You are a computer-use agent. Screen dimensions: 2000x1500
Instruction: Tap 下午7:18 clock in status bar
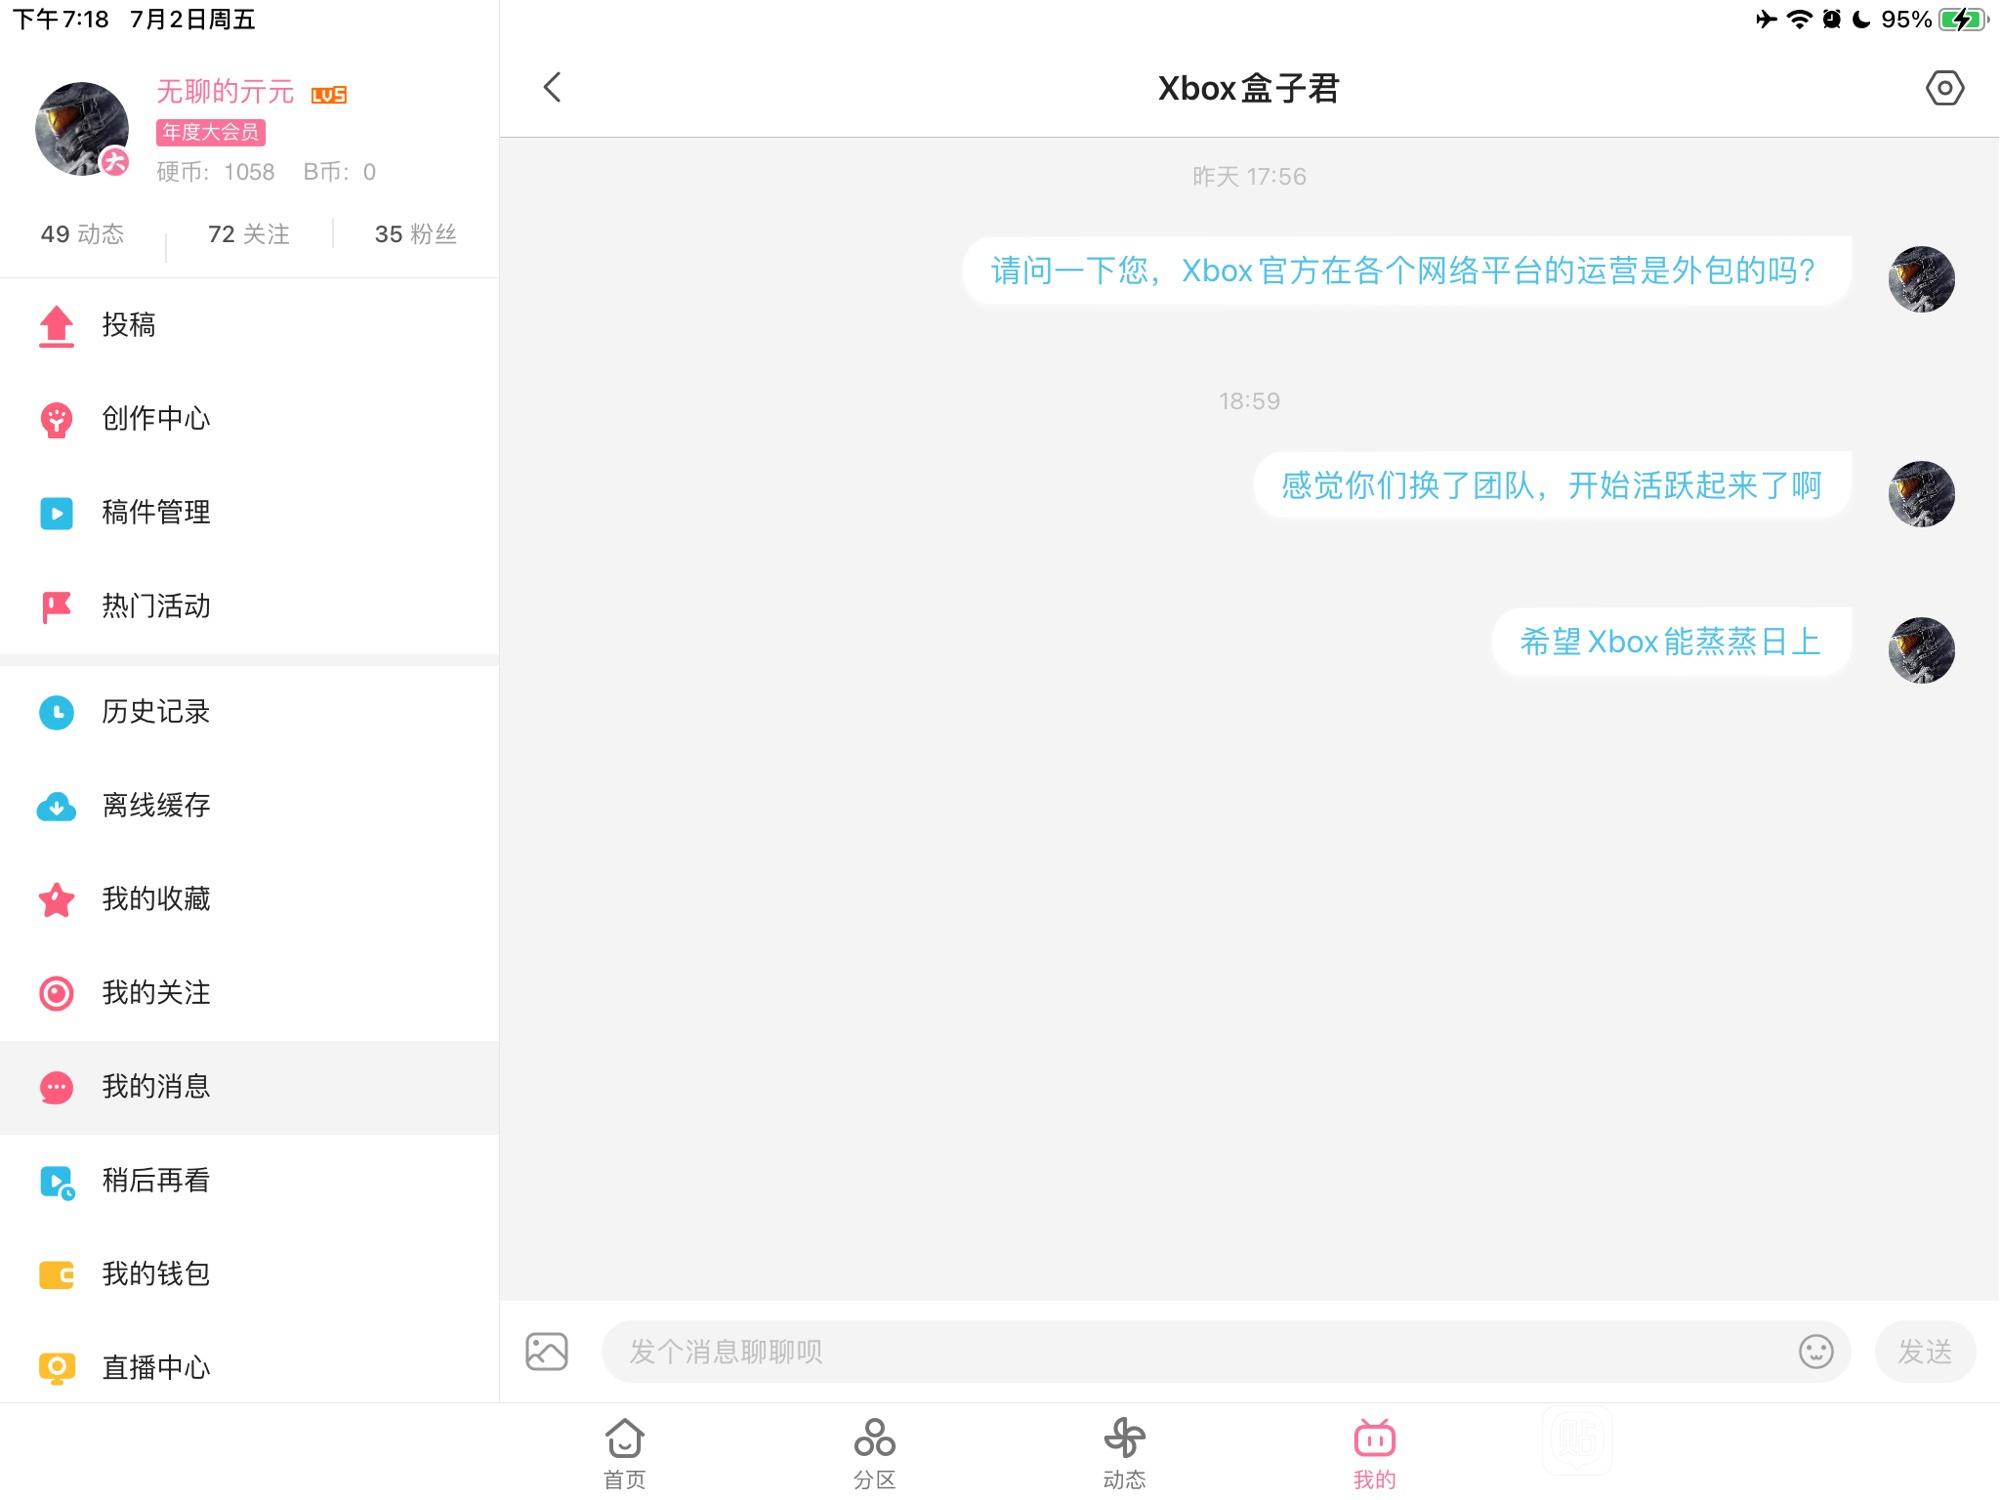61,19
